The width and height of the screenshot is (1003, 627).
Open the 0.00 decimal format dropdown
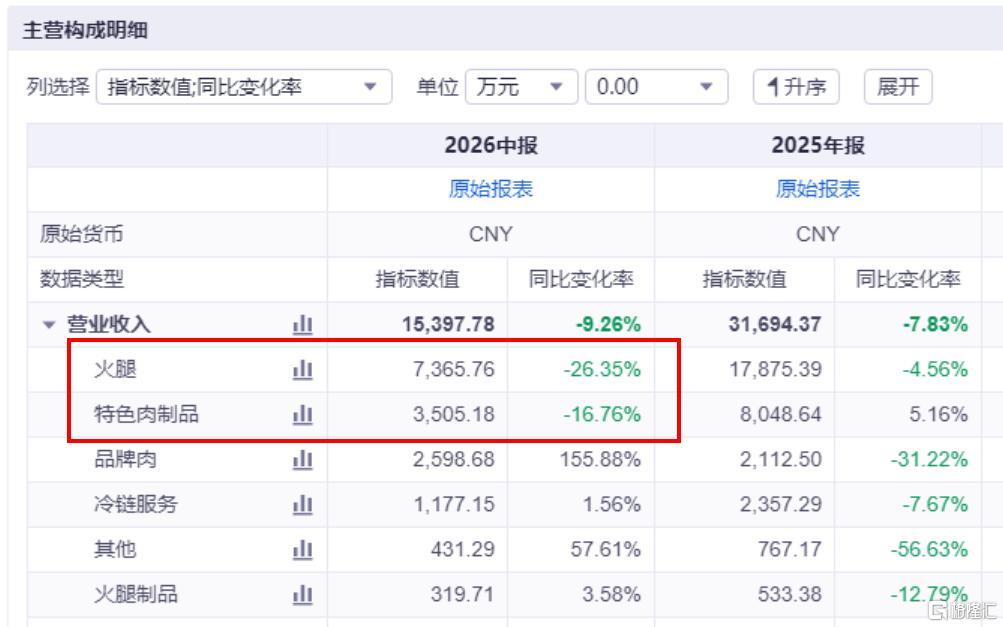(x=656, y=86)
